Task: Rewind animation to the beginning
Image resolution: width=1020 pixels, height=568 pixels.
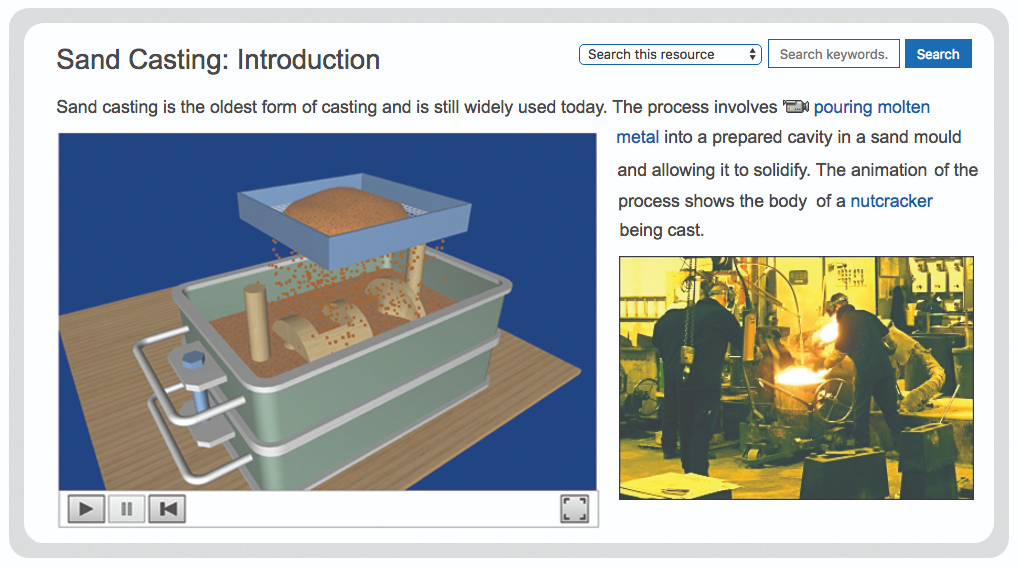Action: tap(168, 509)
